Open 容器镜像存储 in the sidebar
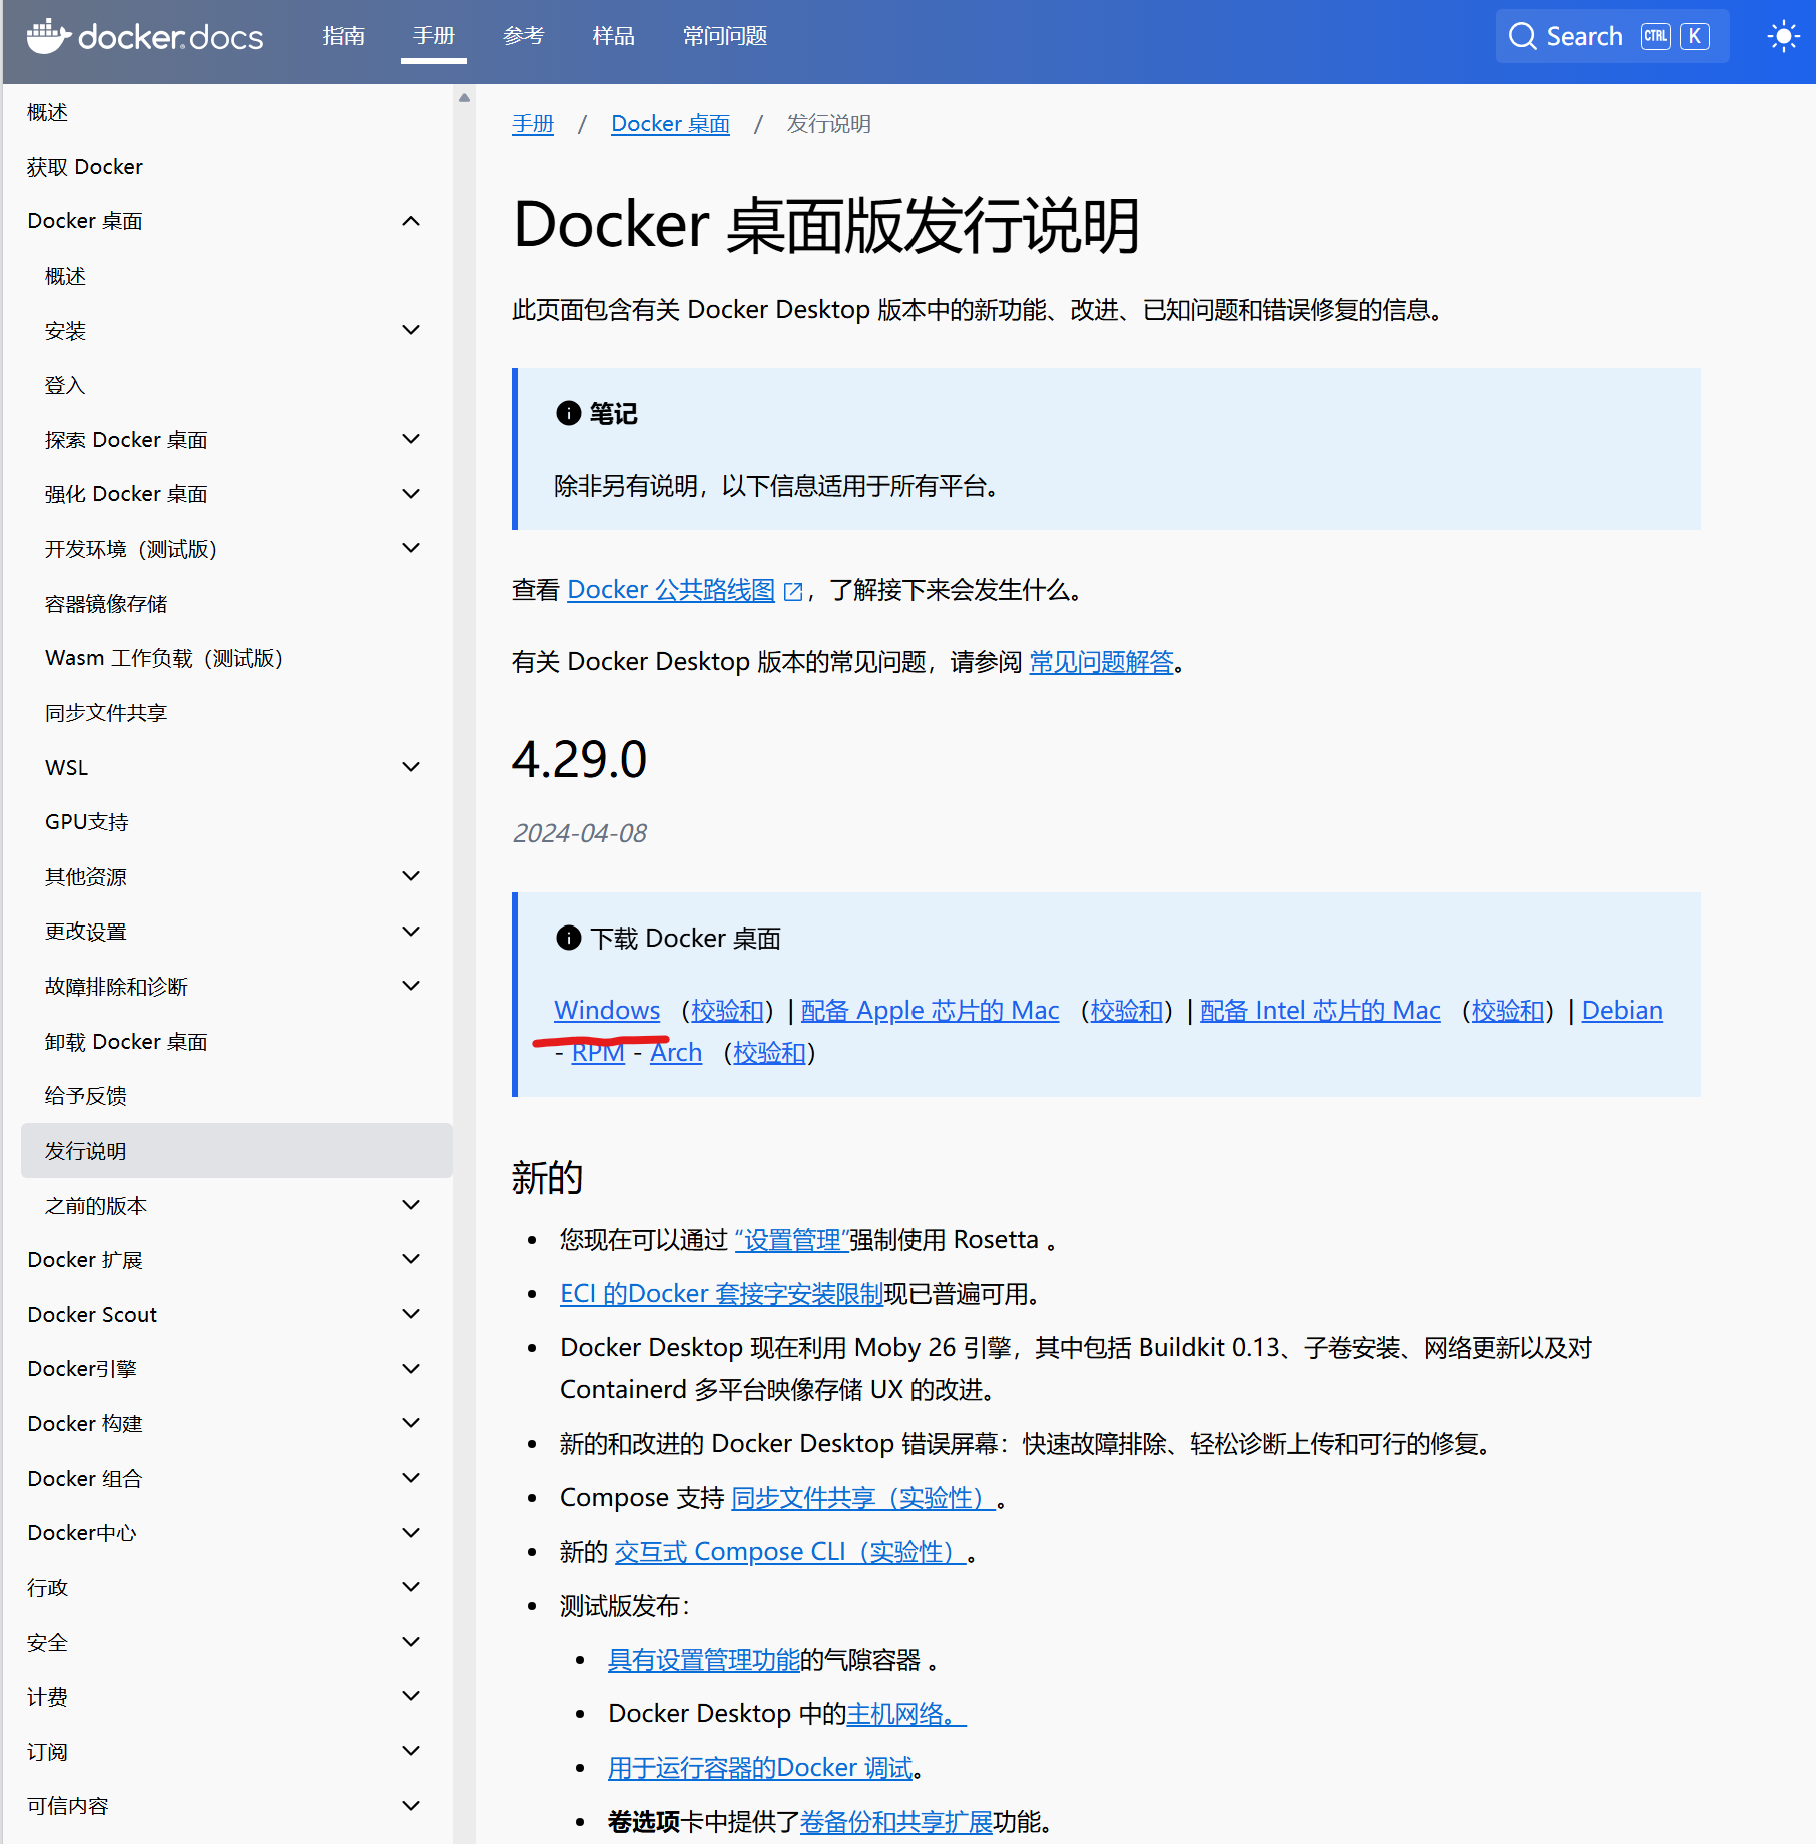1816x1844 pixels. (x=106, y=604)
